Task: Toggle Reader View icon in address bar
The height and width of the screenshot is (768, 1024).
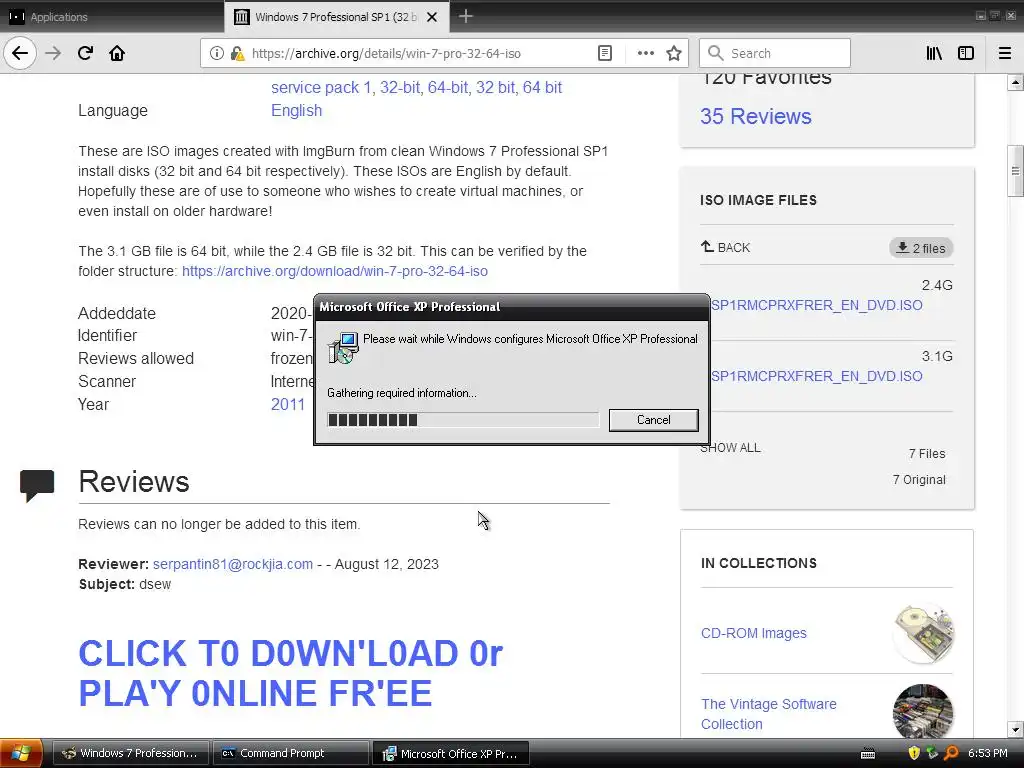Action: coord(605,53)
